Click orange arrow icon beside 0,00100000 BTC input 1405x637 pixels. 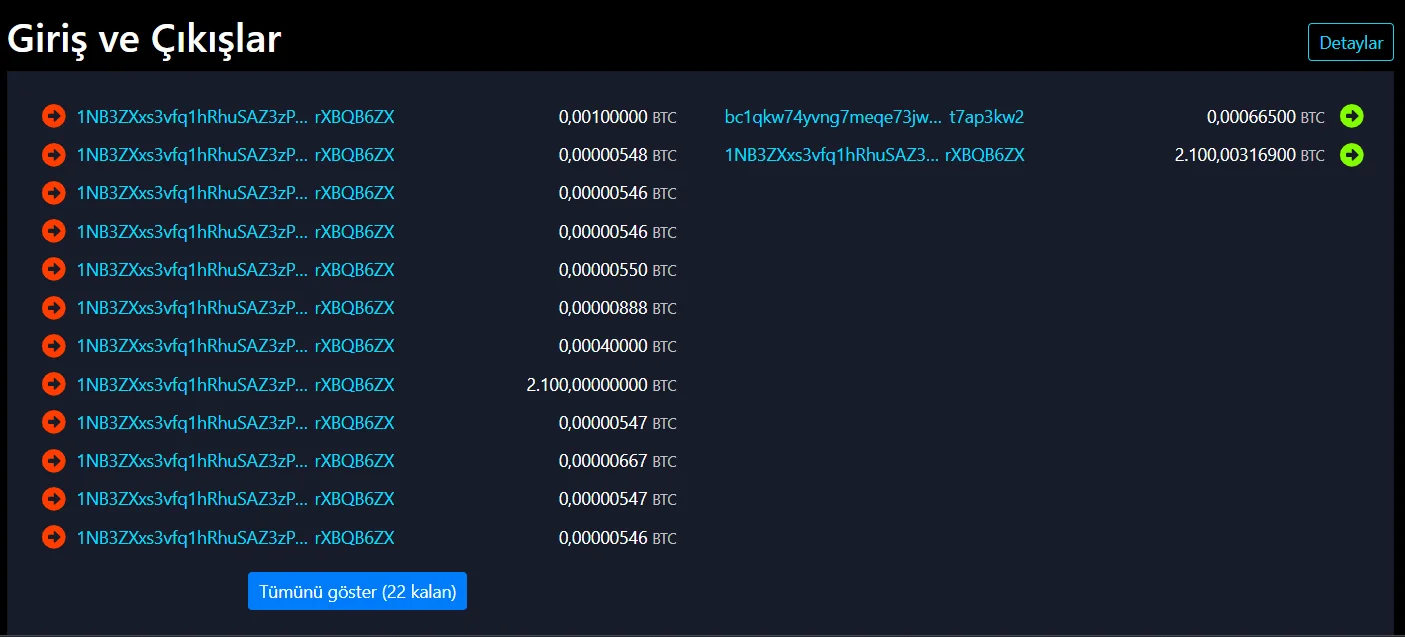[x=53, y=117]
